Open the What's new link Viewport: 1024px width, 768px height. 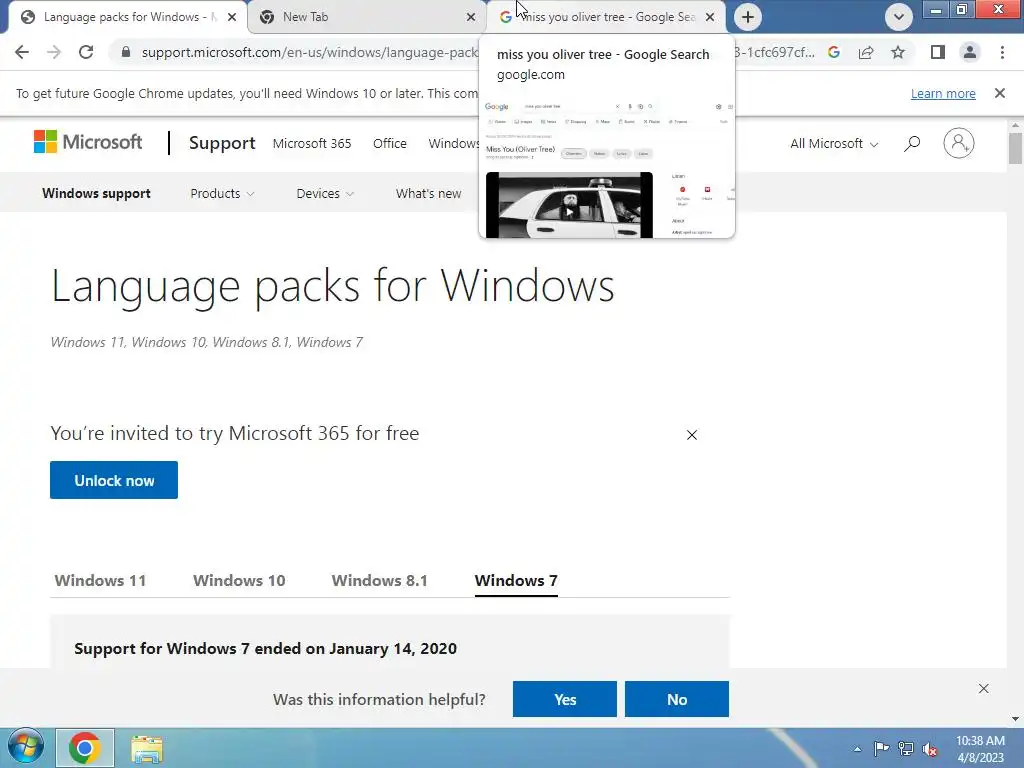(x=428, y=193)
